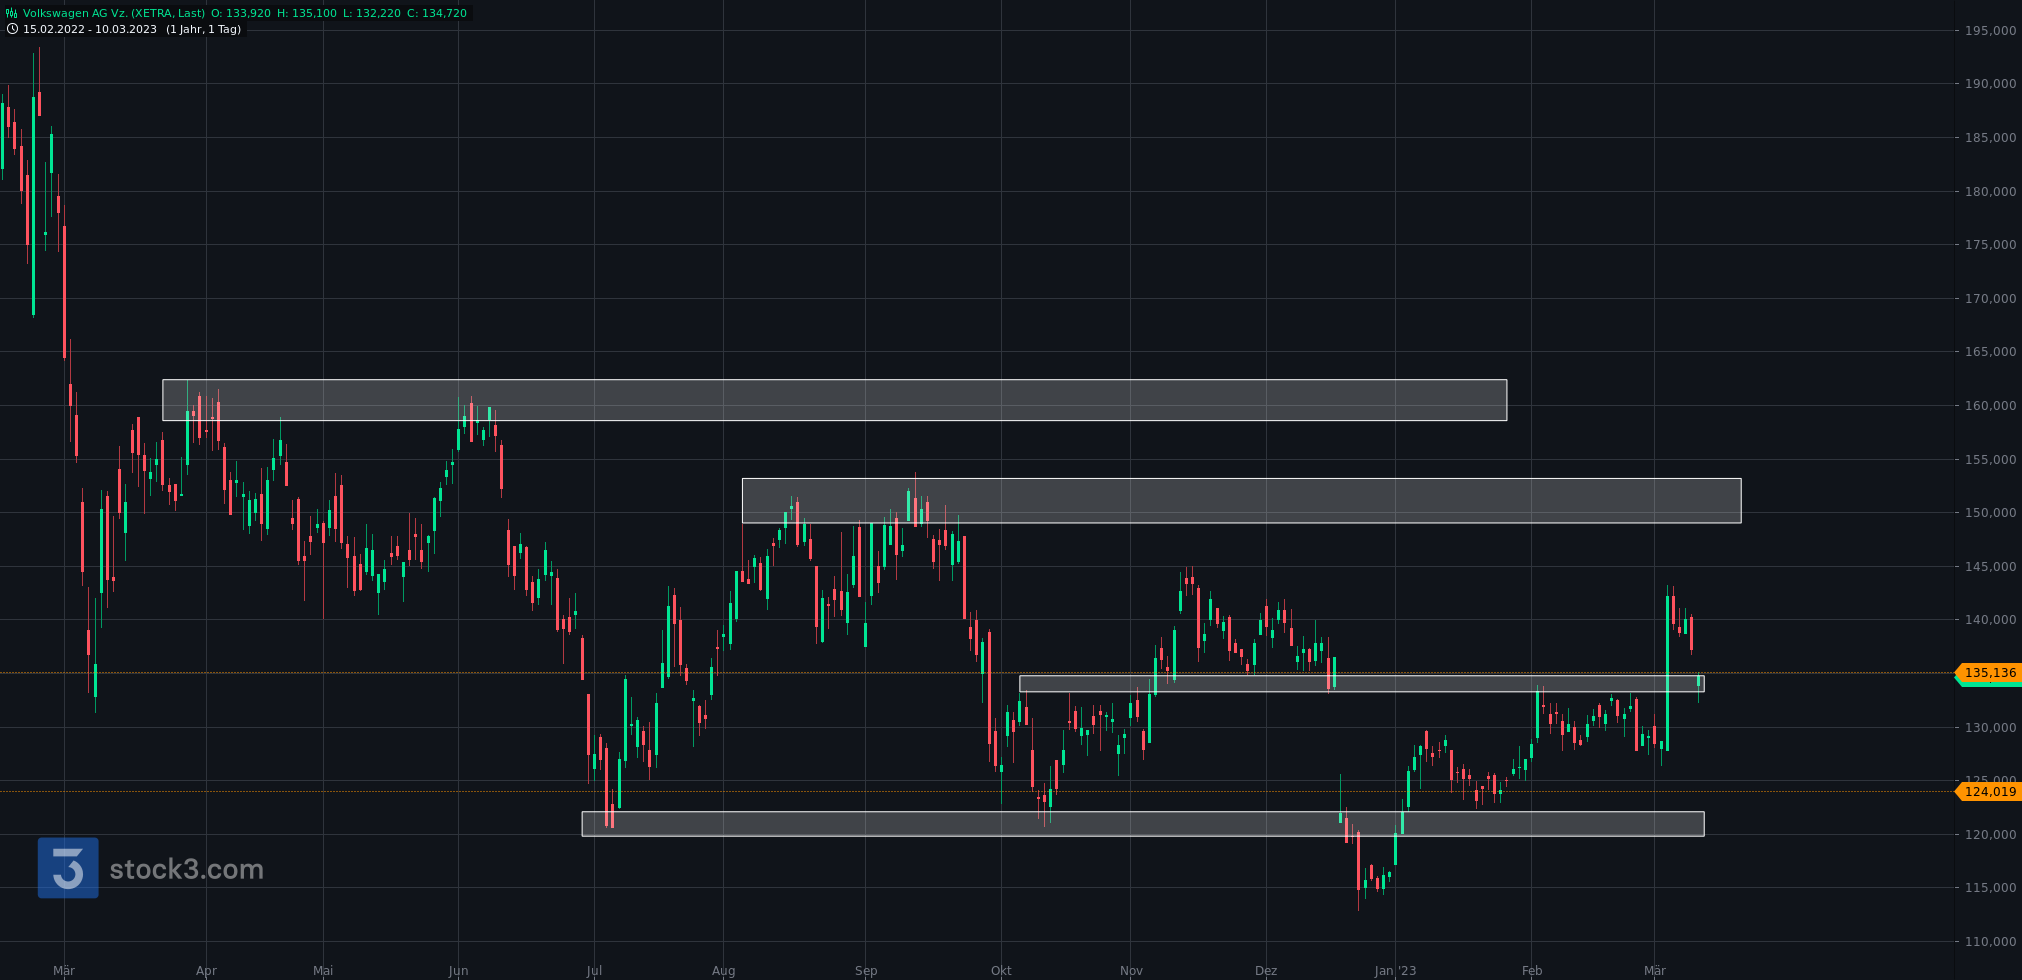Screen dimensions: 2022x980
Task: Click the clock icon beside the date range
Action: click(x=12, y=29)
